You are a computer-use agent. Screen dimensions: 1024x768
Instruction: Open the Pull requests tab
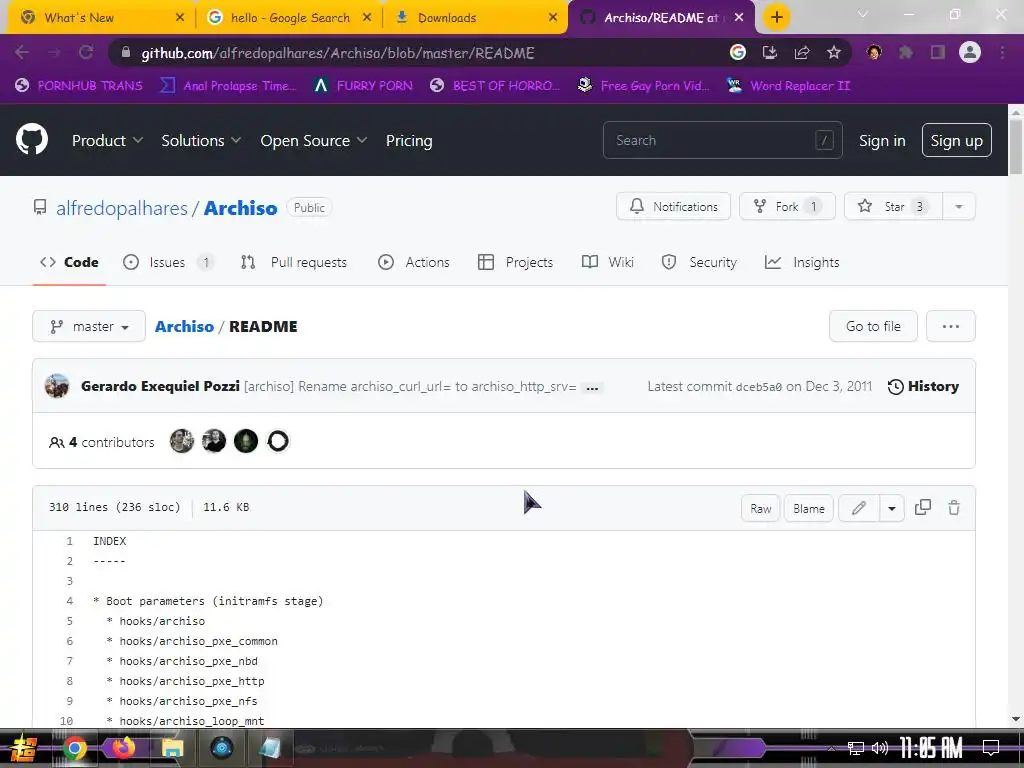click(294, 262)
